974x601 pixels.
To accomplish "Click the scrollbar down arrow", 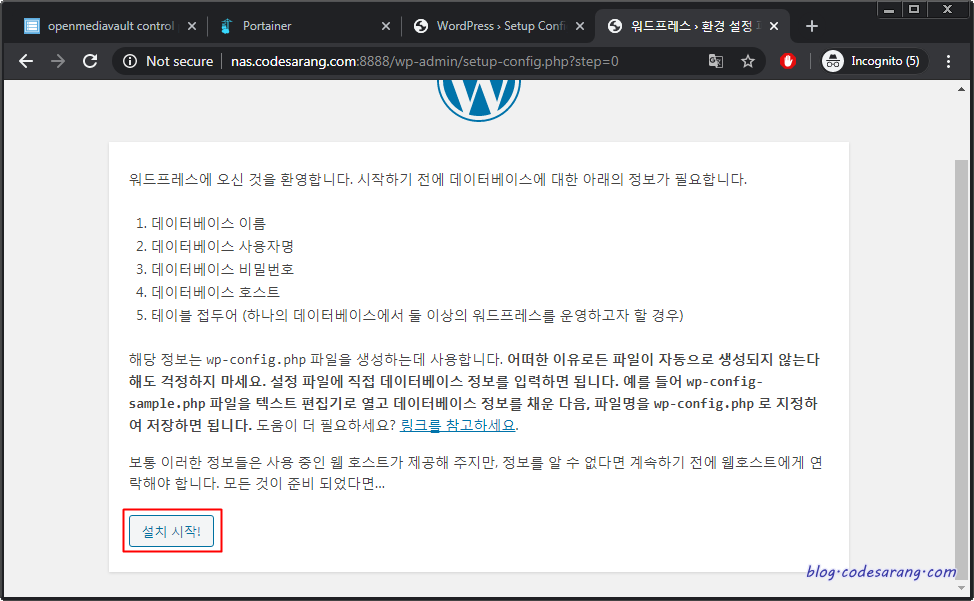I will [x=961, y=588].
